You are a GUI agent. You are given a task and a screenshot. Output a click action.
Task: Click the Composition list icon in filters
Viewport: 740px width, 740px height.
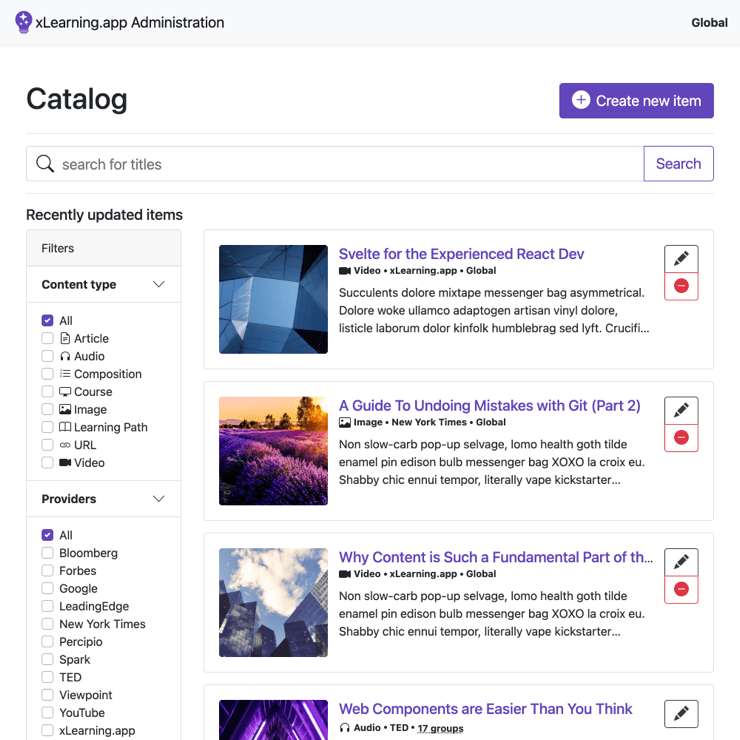pos(65,374)
